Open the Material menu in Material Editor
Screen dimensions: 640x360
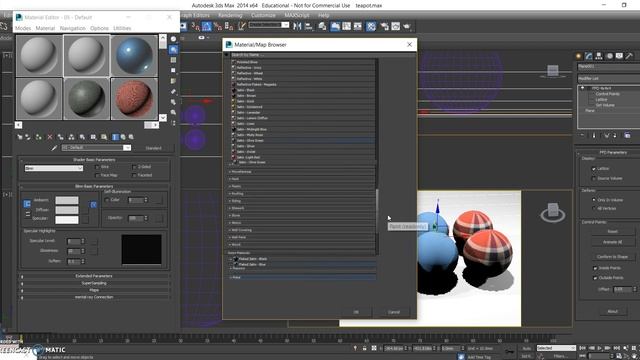pyautogui.click(x=45, y=28)
